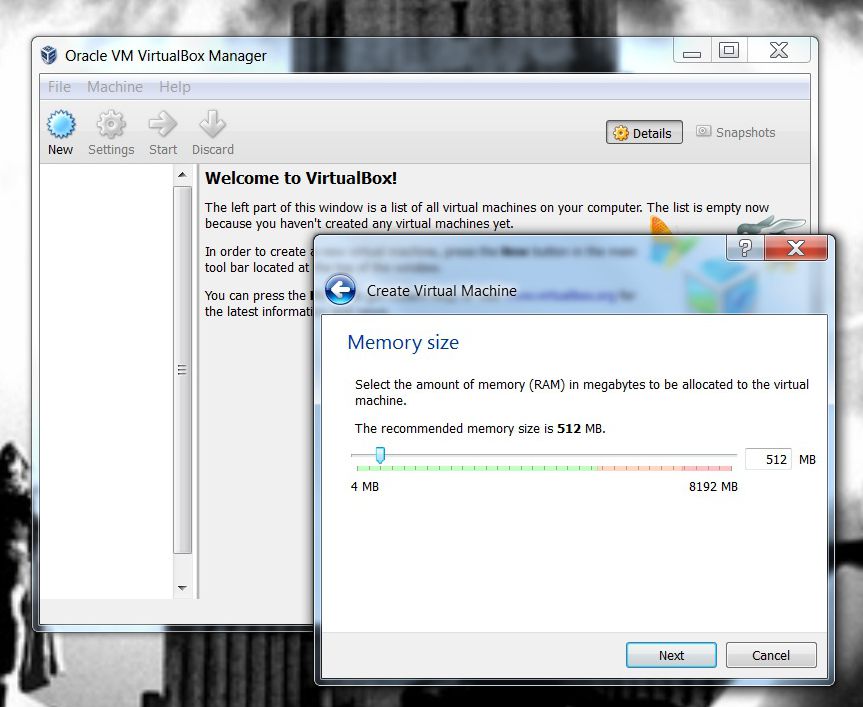Click the 'Create Virtual Machine' wizard title
Image resolution: width=863 pixels, height=707 pixels.
[441, 291]
